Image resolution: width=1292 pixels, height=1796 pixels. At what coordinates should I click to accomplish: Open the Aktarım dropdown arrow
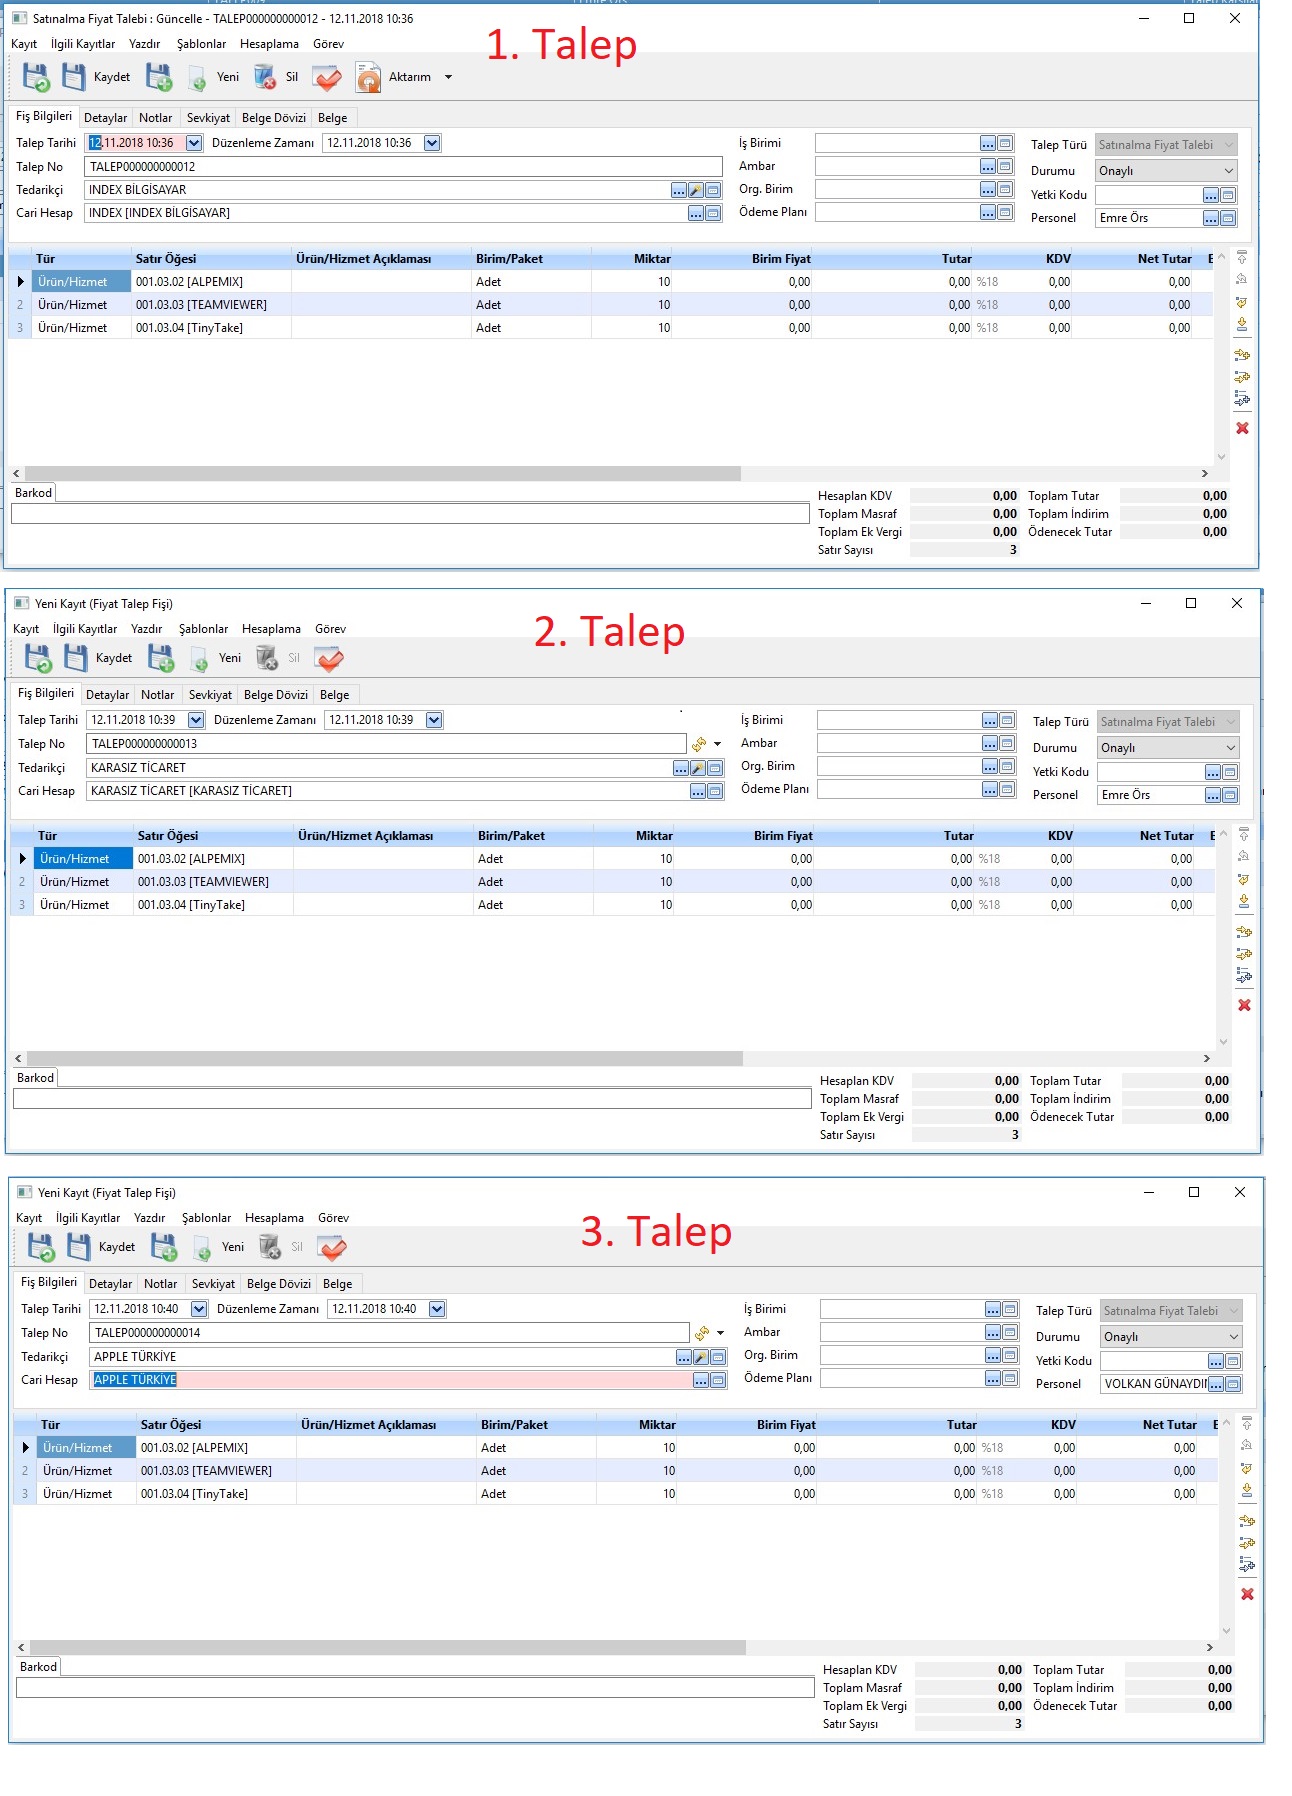448,77
